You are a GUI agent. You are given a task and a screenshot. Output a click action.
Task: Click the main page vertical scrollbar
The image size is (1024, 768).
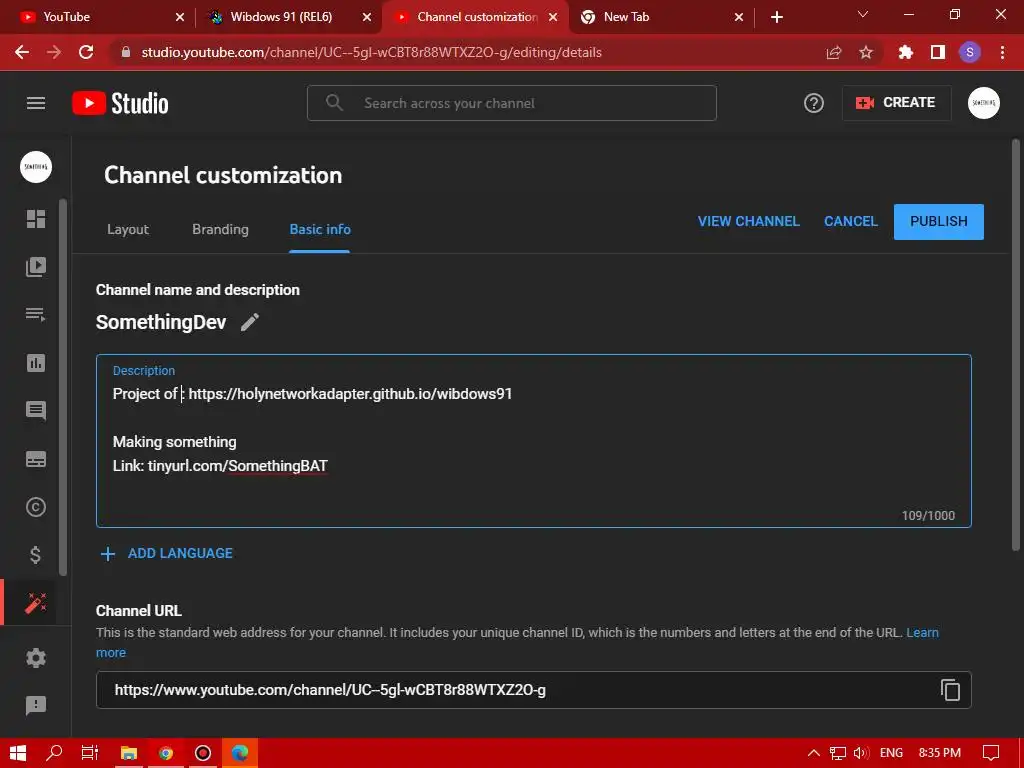pyautogui.click(x=1016, y=345)
